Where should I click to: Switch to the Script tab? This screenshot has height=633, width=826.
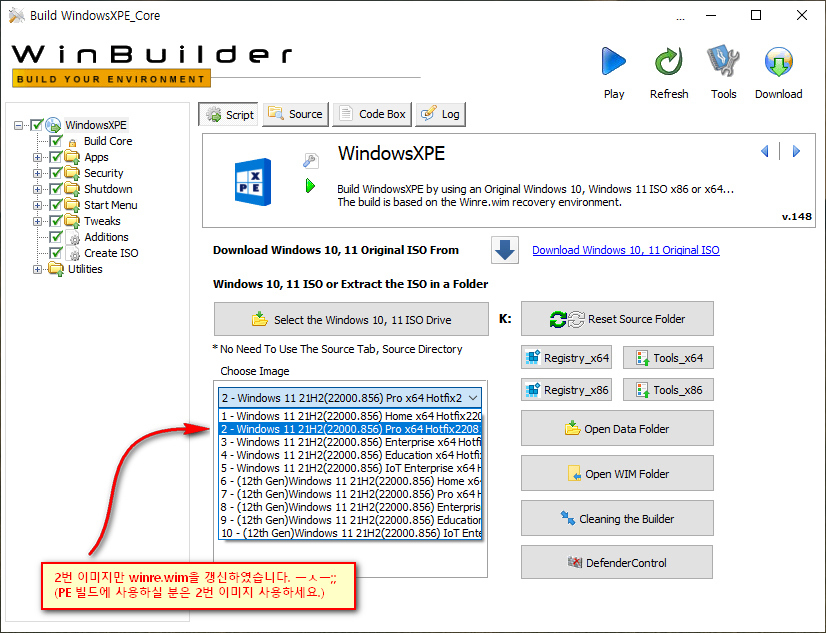point(229,115)
